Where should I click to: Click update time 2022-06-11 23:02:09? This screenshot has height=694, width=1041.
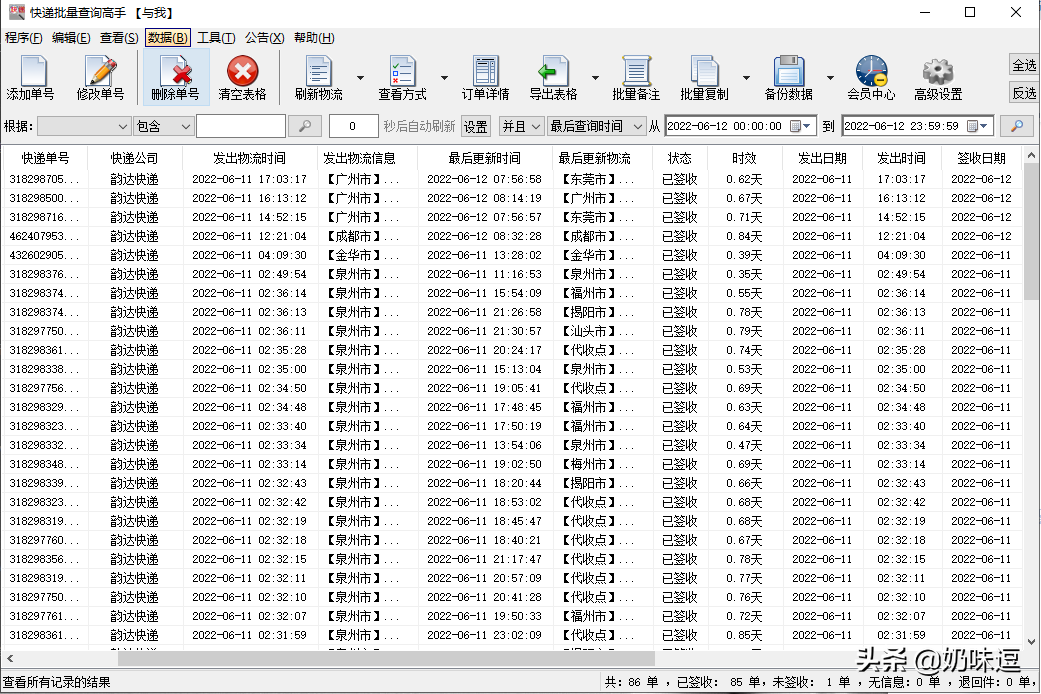point(485,635)
